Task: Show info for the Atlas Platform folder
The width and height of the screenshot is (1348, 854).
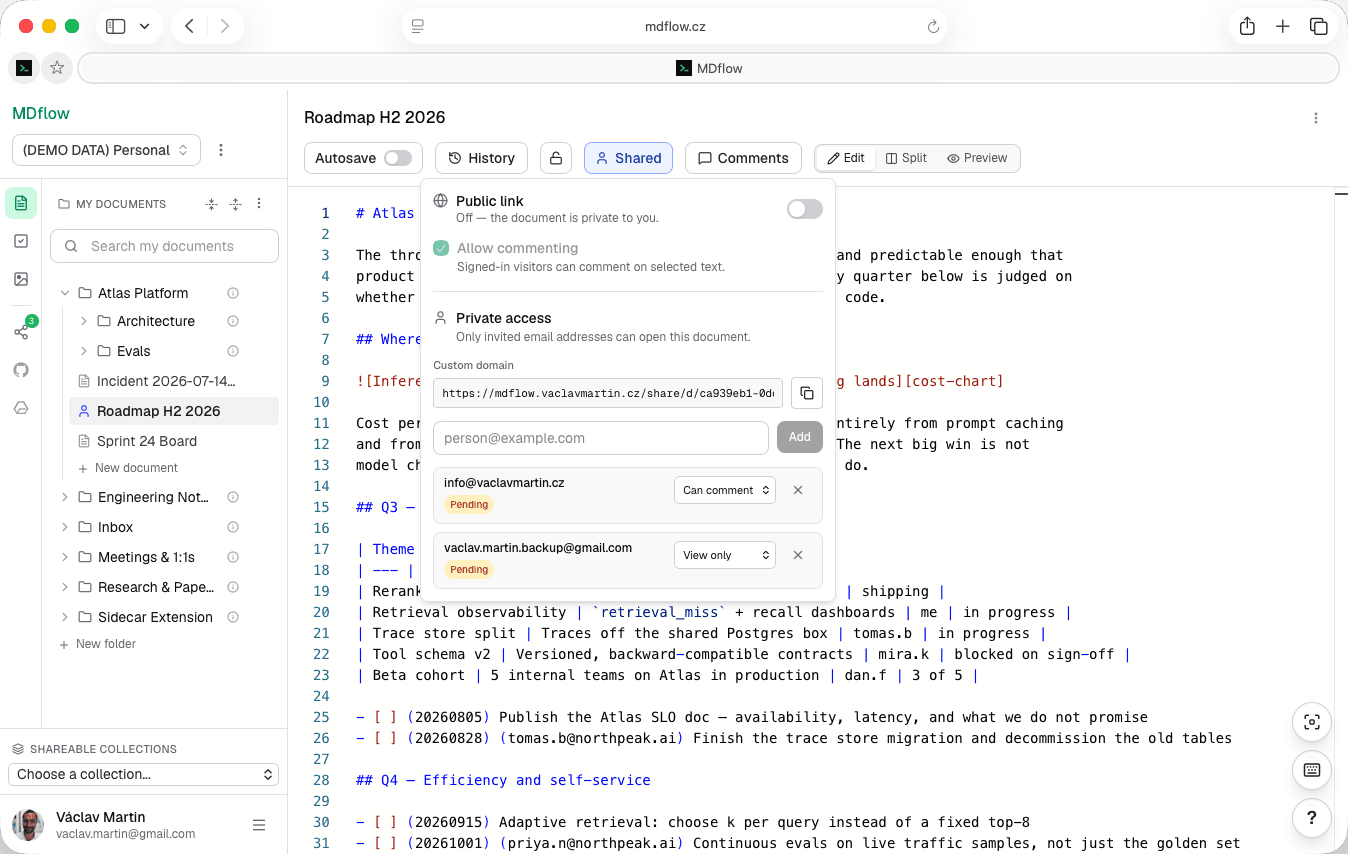Action: click(x=233, y=293)
